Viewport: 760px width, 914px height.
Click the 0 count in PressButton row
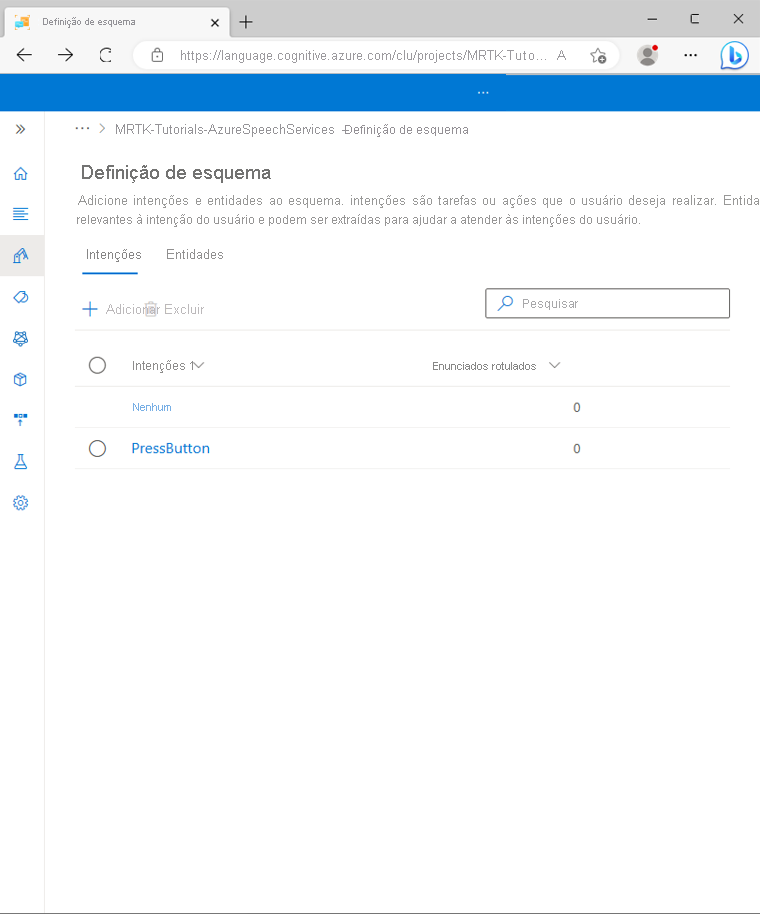[x=576, y=449]
